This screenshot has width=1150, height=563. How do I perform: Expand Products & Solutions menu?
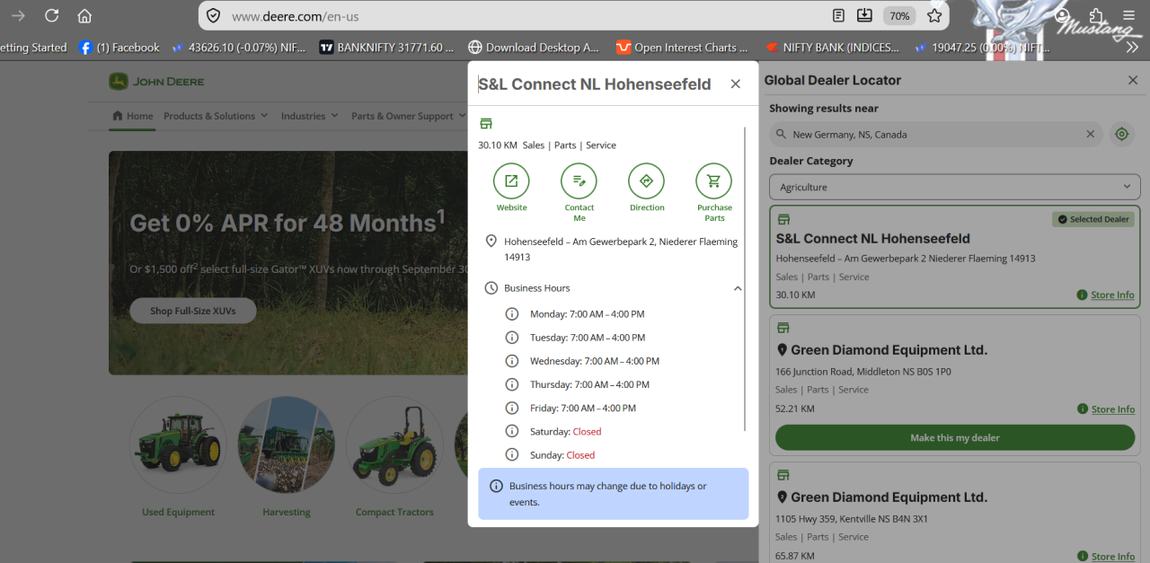point(216,116)
